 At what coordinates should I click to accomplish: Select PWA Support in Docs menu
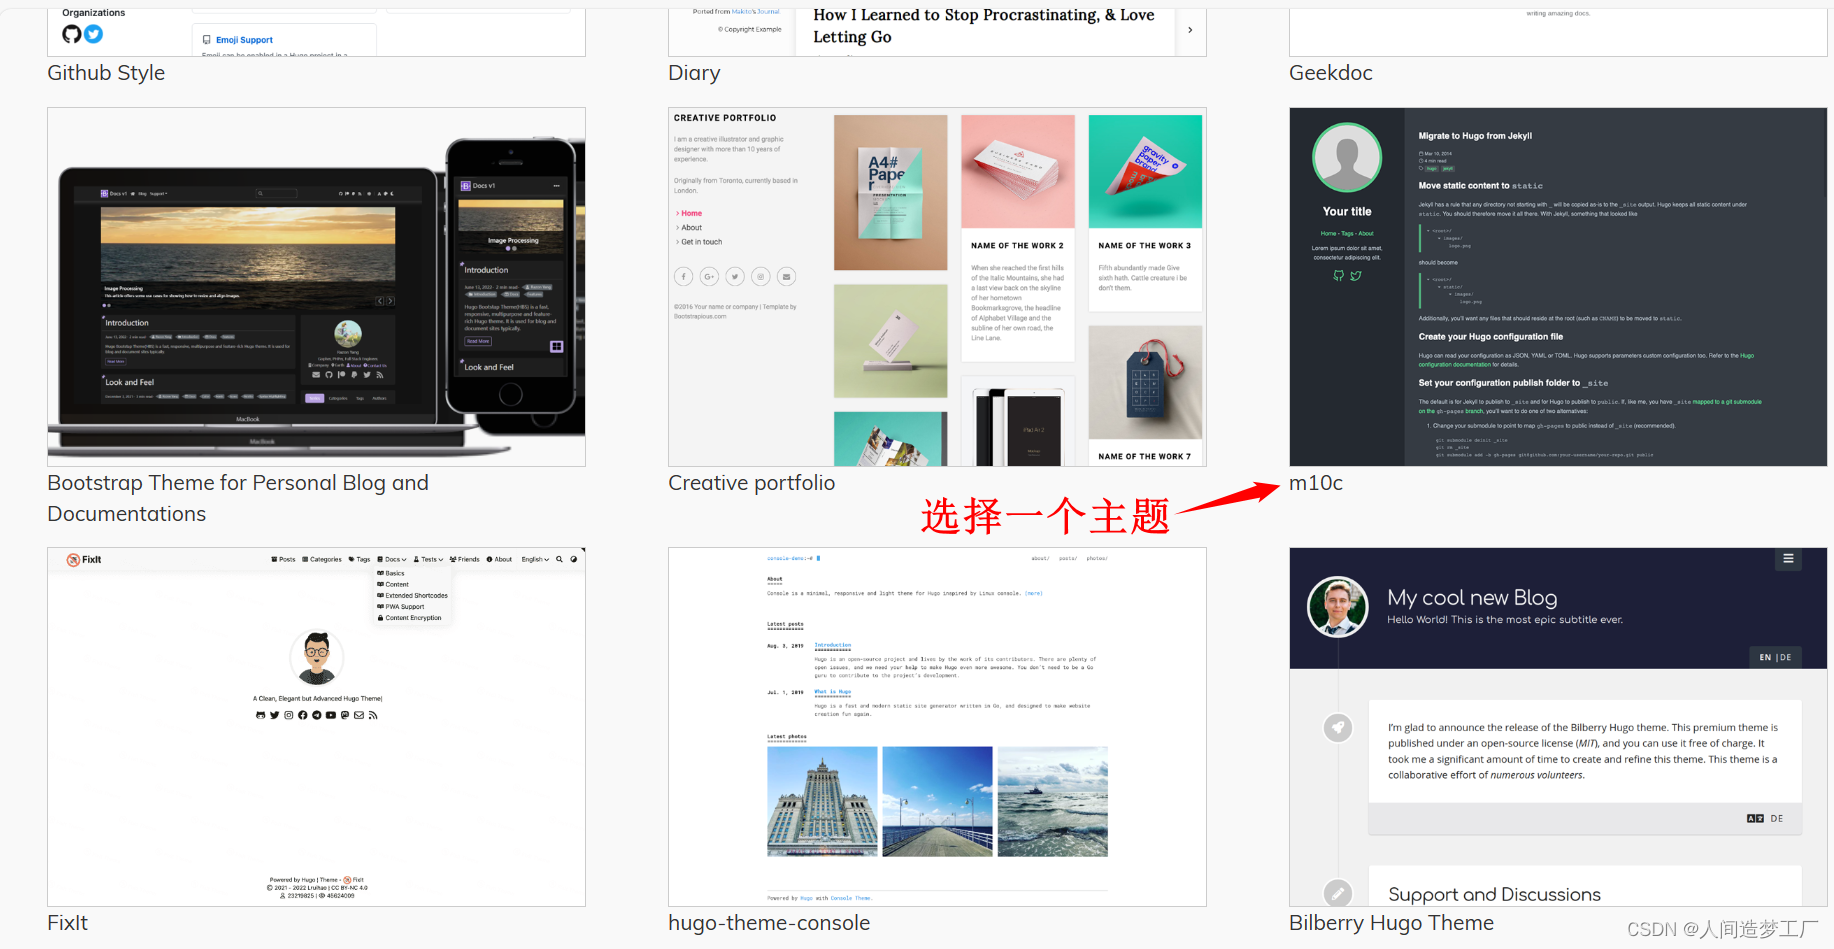point(400,606)
